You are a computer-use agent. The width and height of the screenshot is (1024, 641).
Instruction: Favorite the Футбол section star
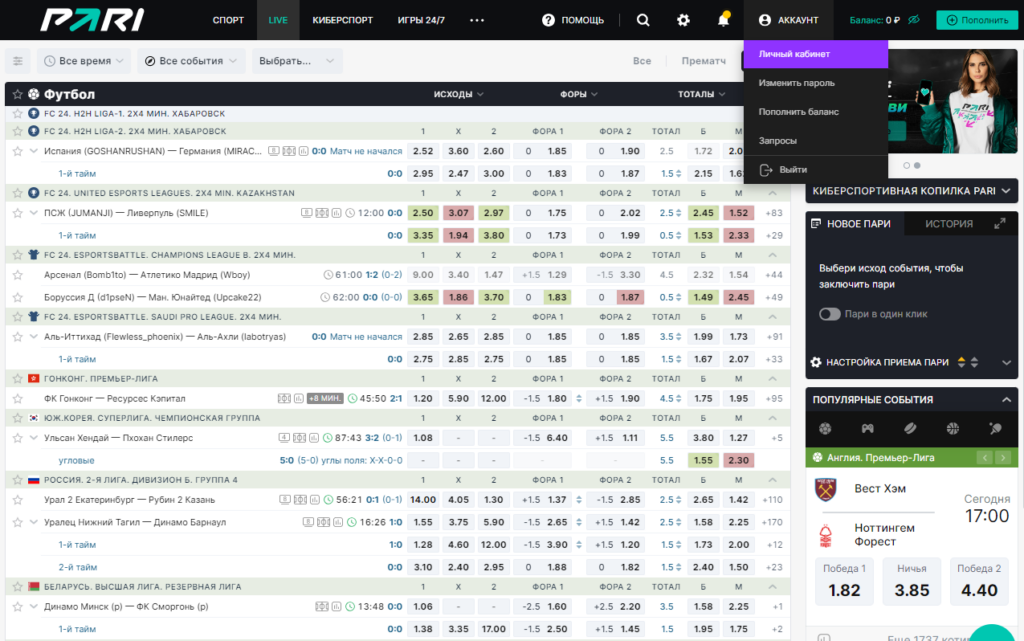[x=18, y=95]
